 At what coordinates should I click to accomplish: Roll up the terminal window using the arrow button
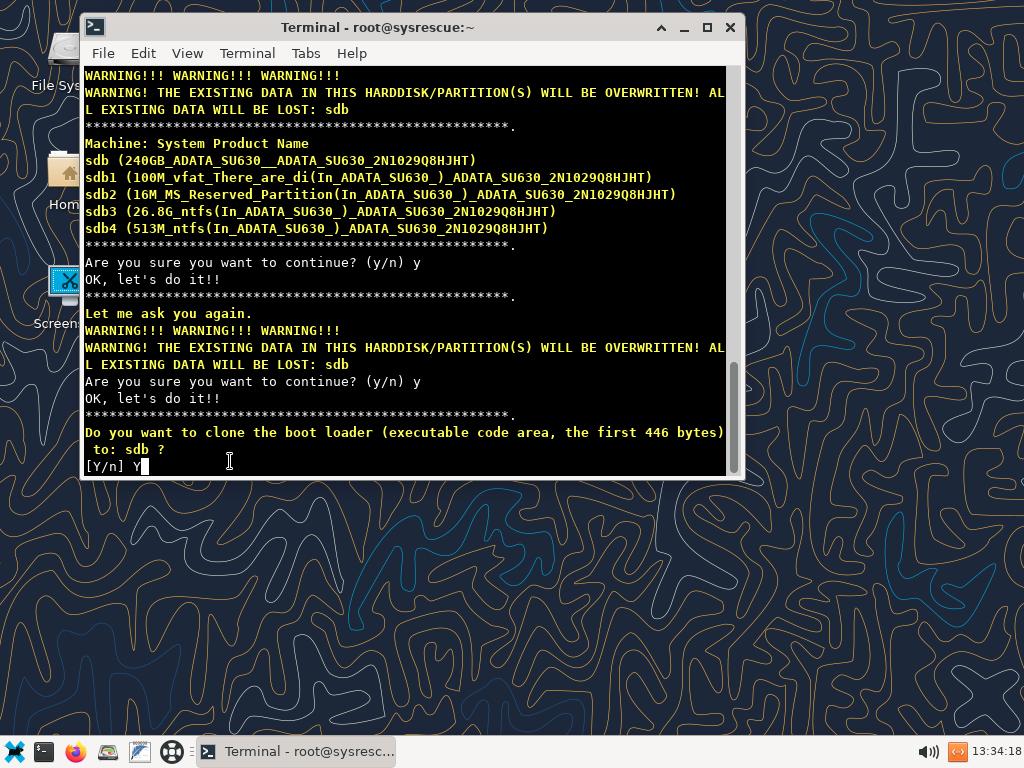click(661, 27)
